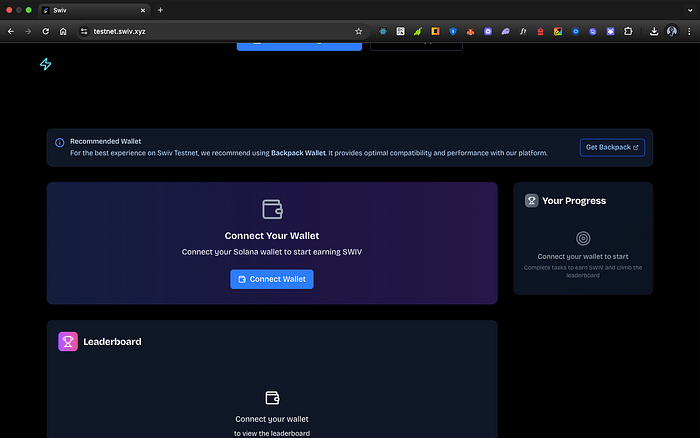Click 'to view the leaderboard' text
This screenshot has height=438, width=700.
click(x=272, y=433)
